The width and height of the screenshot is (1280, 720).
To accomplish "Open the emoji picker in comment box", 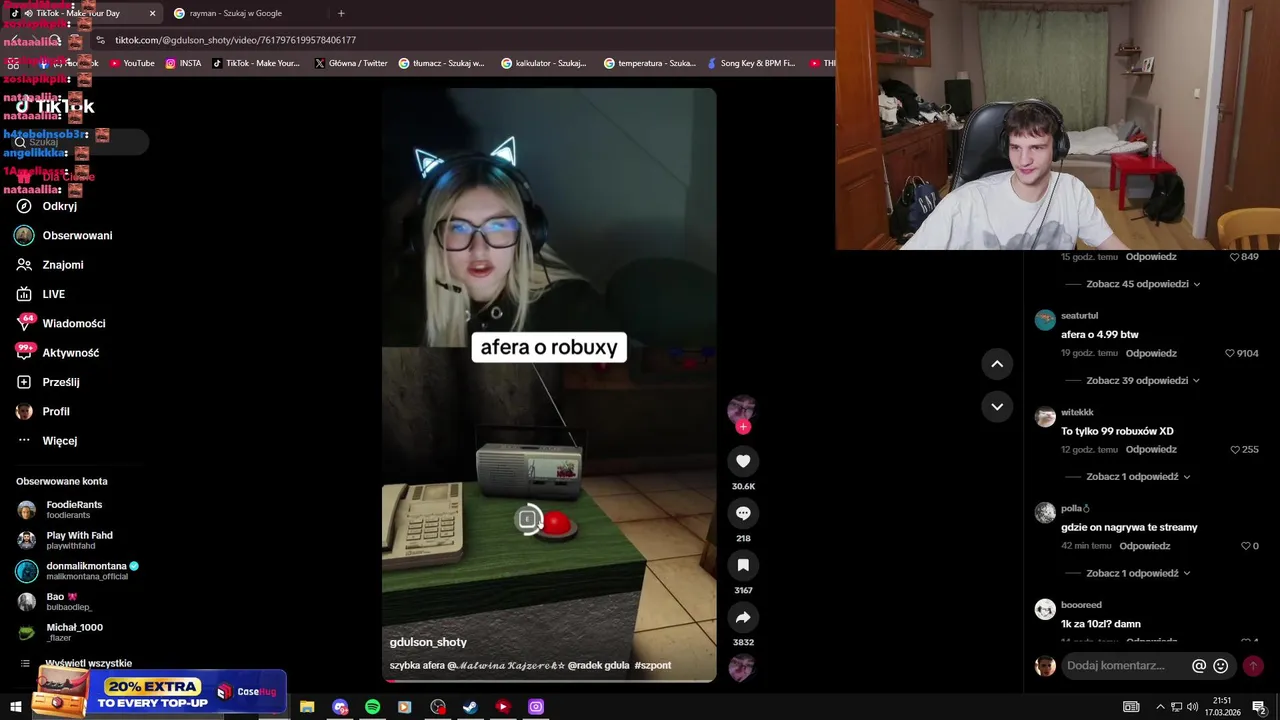I will (x=1221, y=666).
